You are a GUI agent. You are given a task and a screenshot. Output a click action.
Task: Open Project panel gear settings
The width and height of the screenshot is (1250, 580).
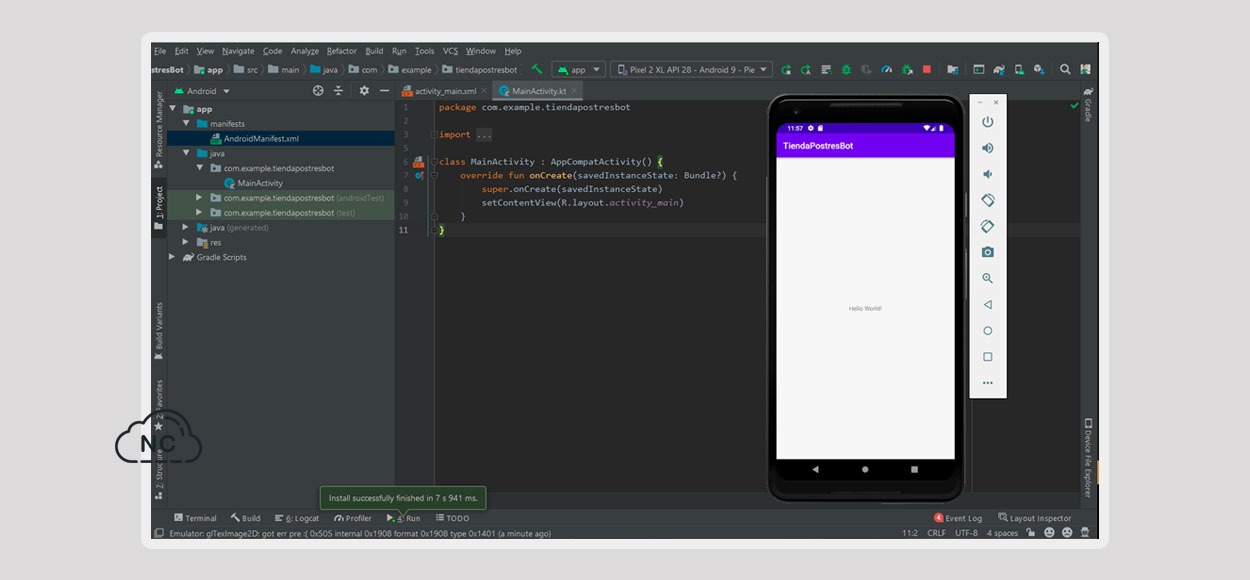pyautogui.click(x=364, y=91)
